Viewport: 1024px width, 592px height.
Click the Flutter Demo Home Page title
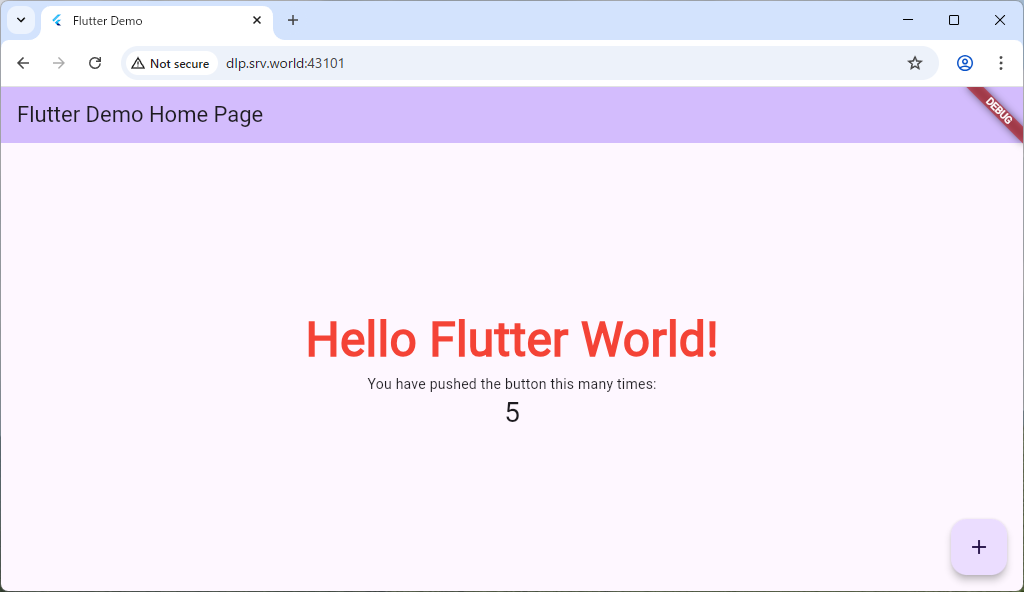tap(140, 115)
